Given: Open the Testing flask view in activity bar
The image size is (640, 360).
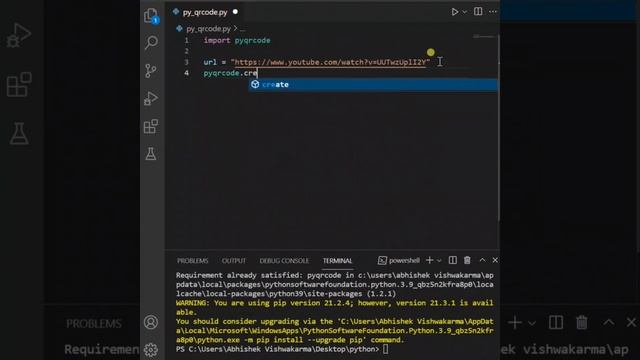Looking at the screenshot, I should 151,154.
